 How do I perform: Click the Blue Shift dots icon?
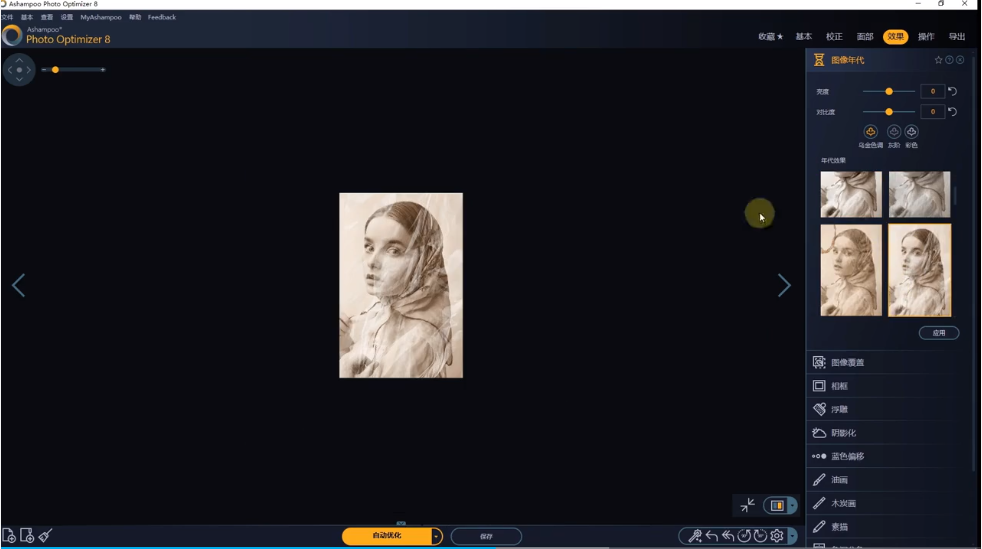click(x=819, y=456)
